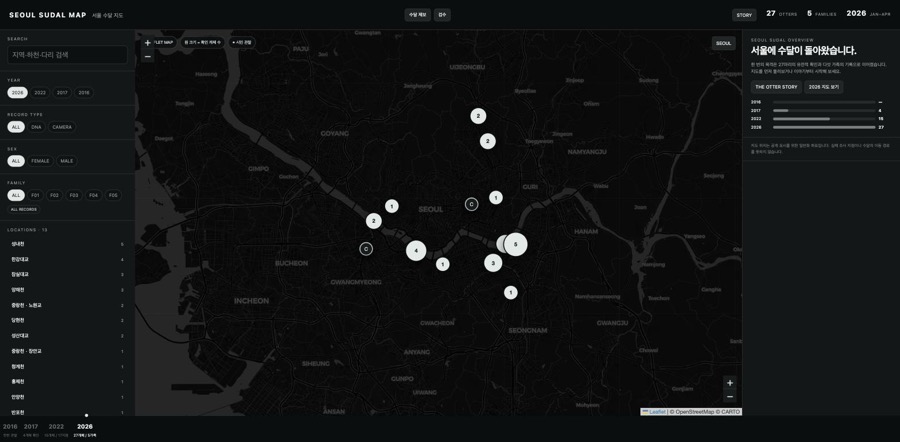Filter sex to MALE

[x=67, y=161]
